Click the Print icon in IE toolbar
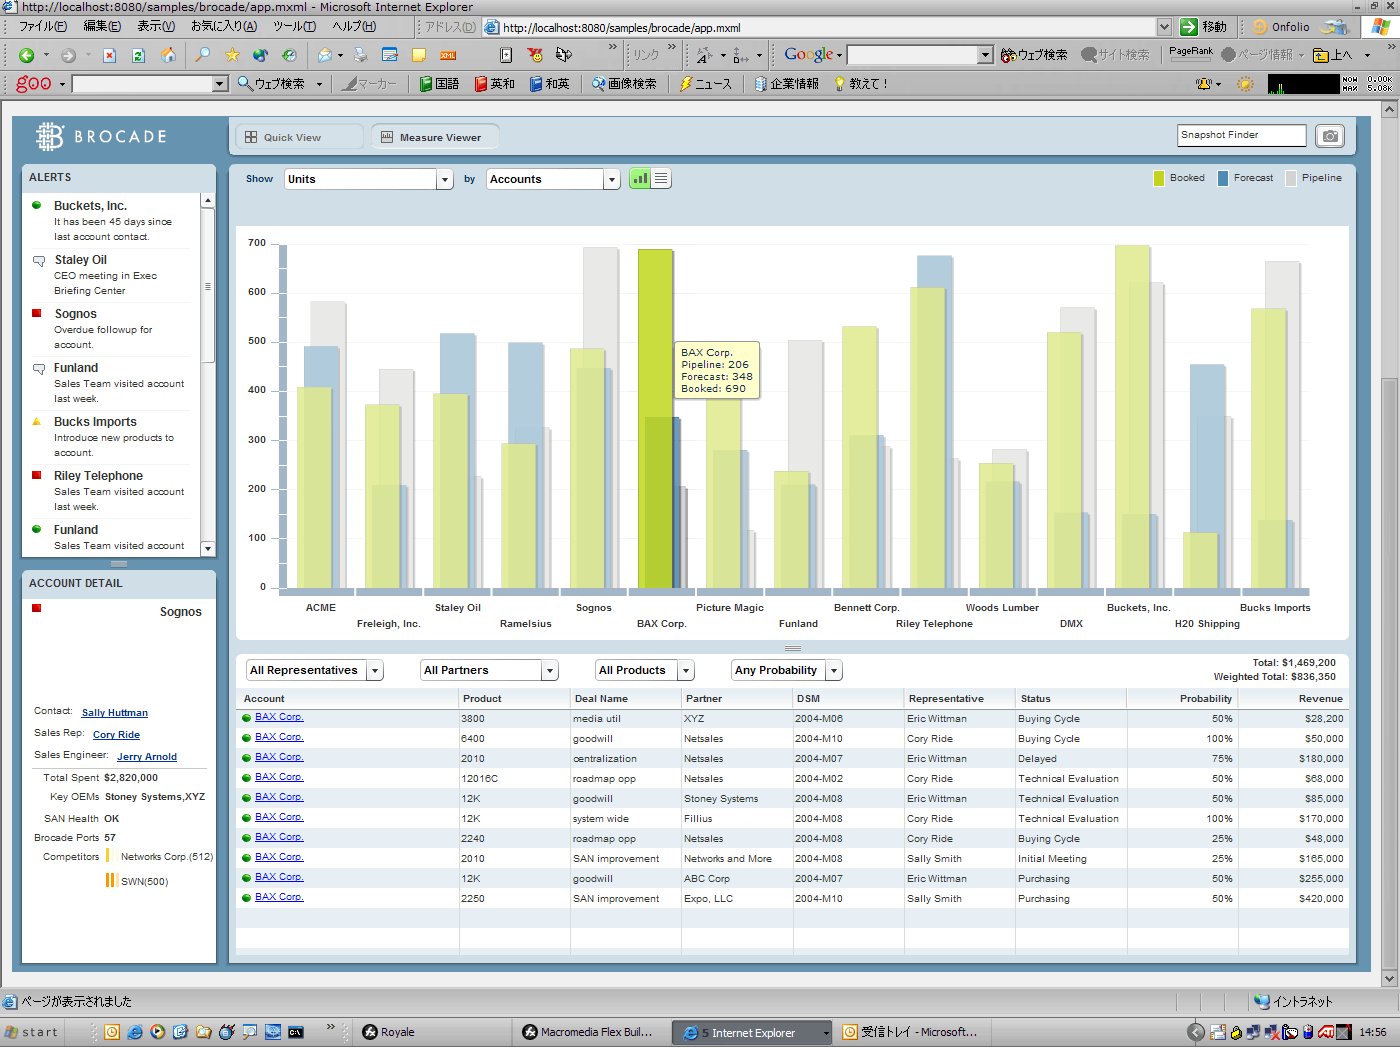This screenshot has width=1400, height=1050. coord(361,55)
